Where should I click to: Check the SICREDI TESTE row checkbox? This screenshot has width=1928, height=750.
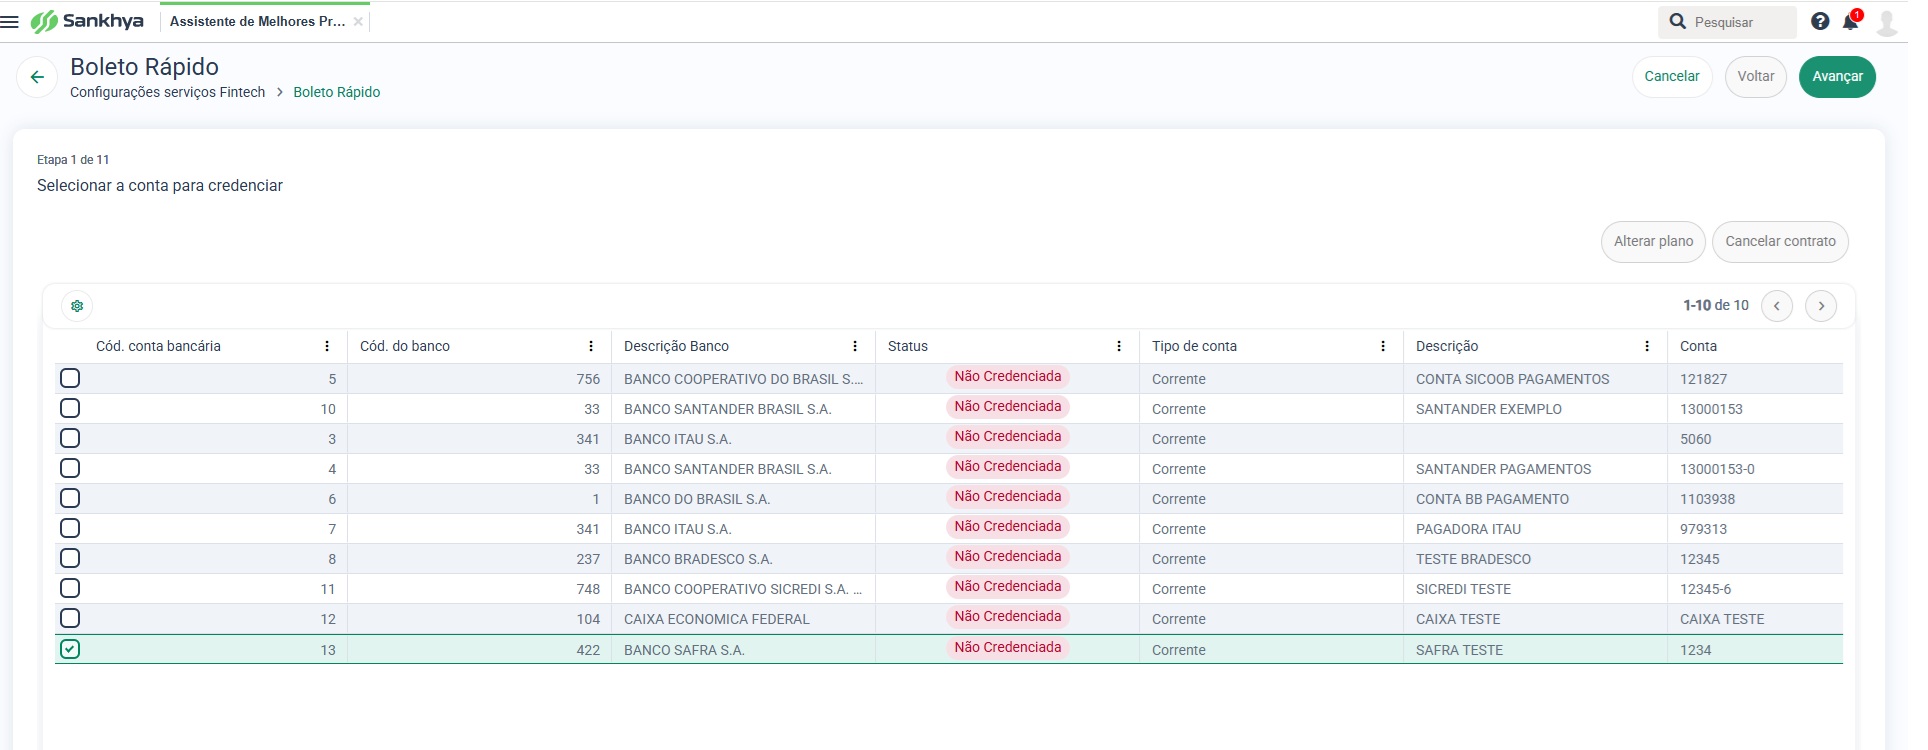[x=70, y=588]
